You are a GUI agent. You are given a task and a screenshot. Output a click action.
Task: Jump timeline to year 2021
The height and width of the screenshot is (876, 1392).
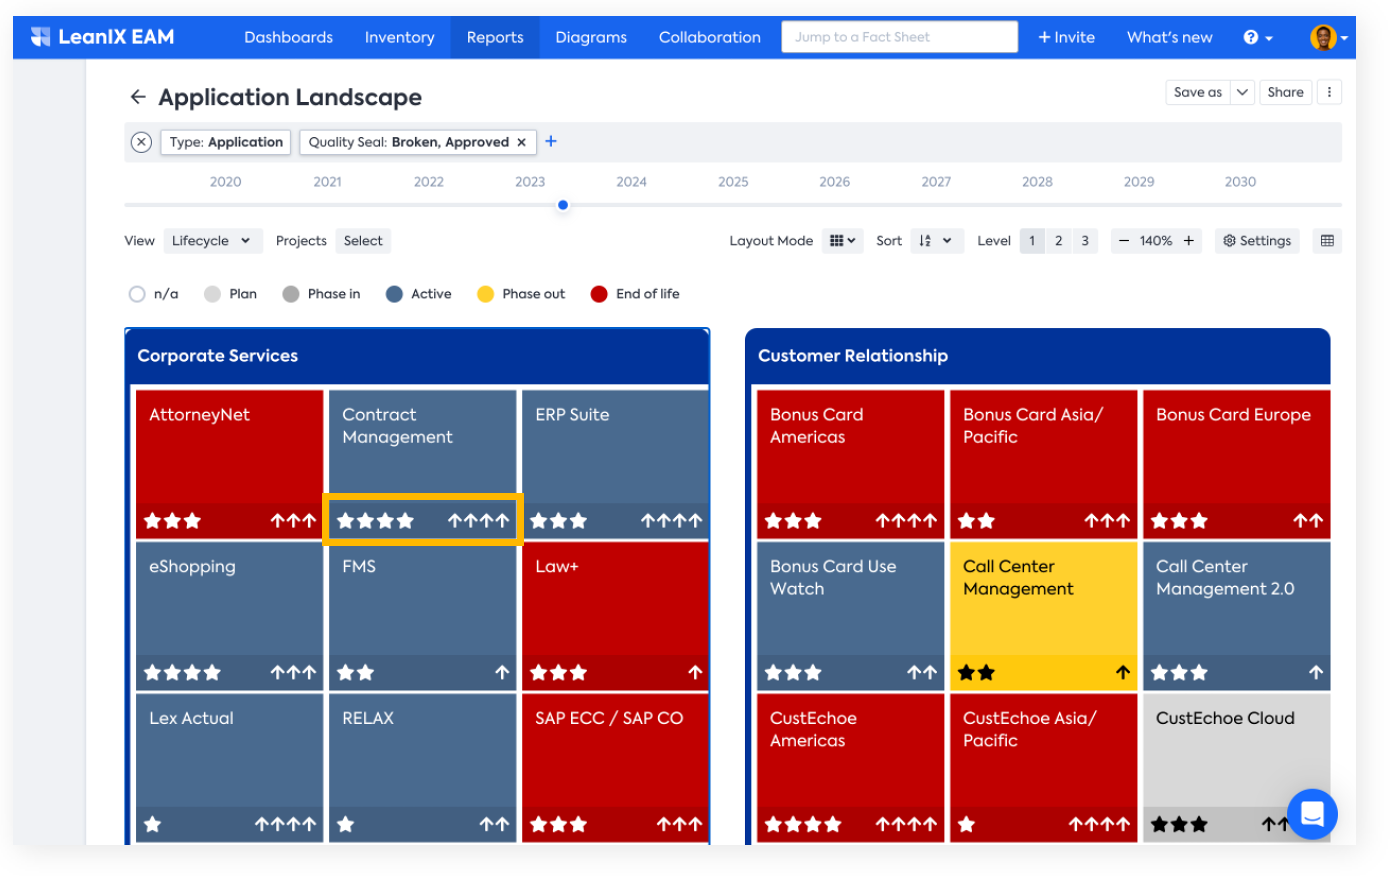[x=327, y=182]
